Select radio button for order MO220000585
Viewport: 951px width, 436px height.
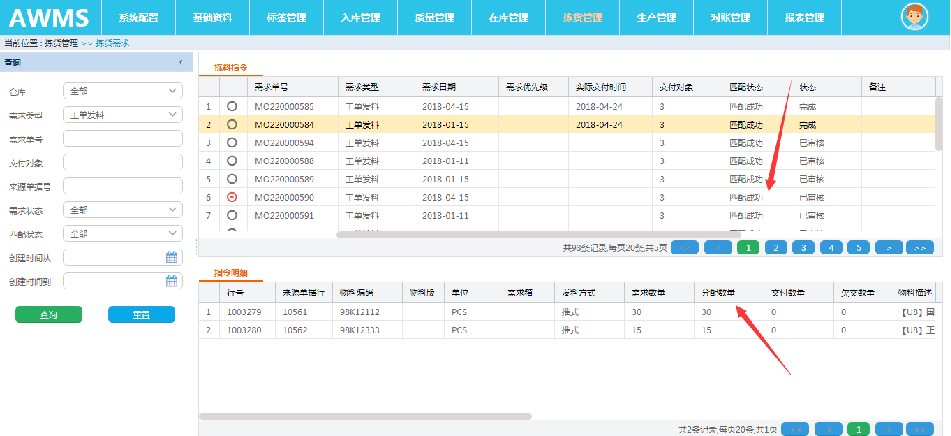click(x=232, y=106)
